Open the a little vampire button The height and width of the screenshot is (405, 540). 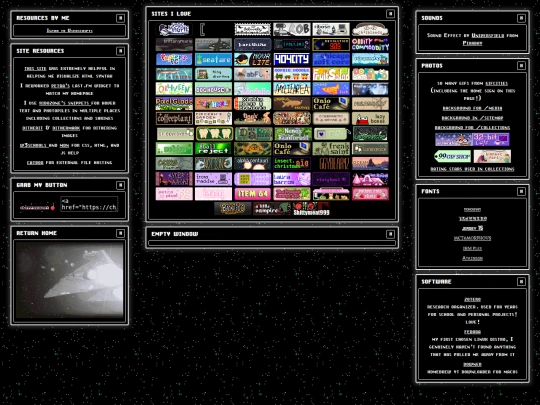[272, 209]
